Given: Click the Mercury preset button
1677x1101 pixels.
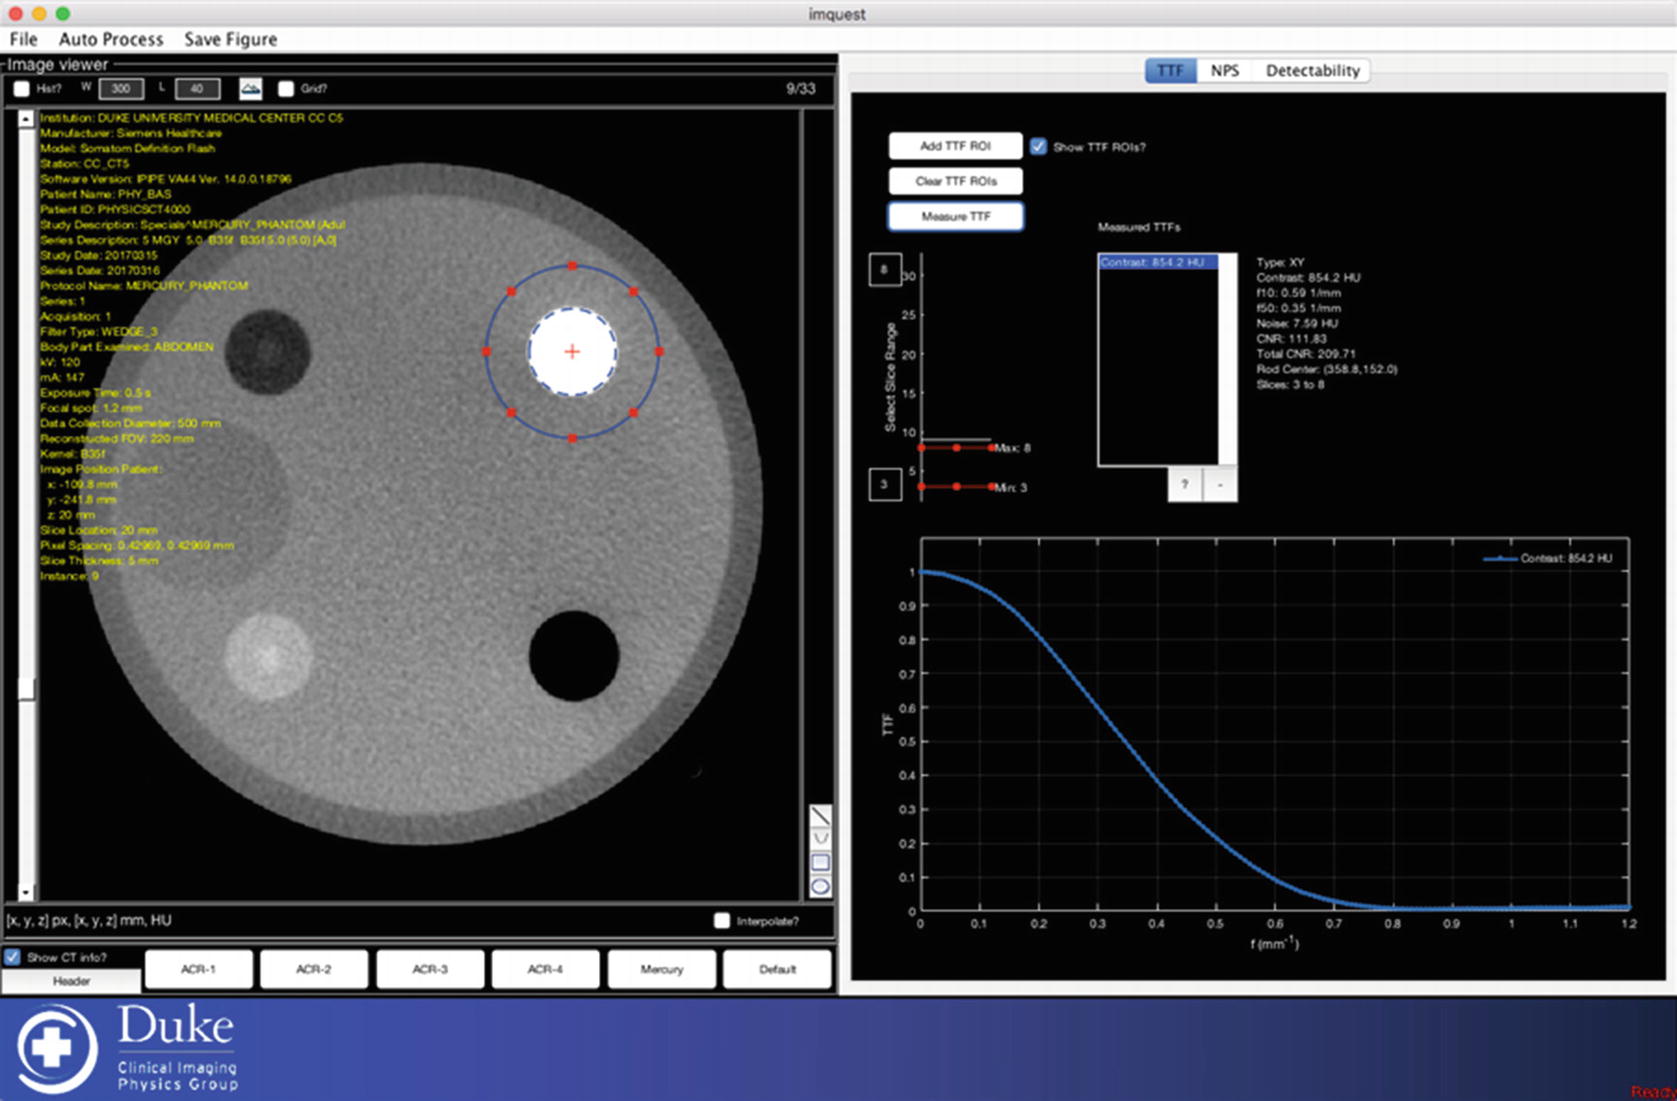Looking at the screenshot, I should (x=661, y=969).
